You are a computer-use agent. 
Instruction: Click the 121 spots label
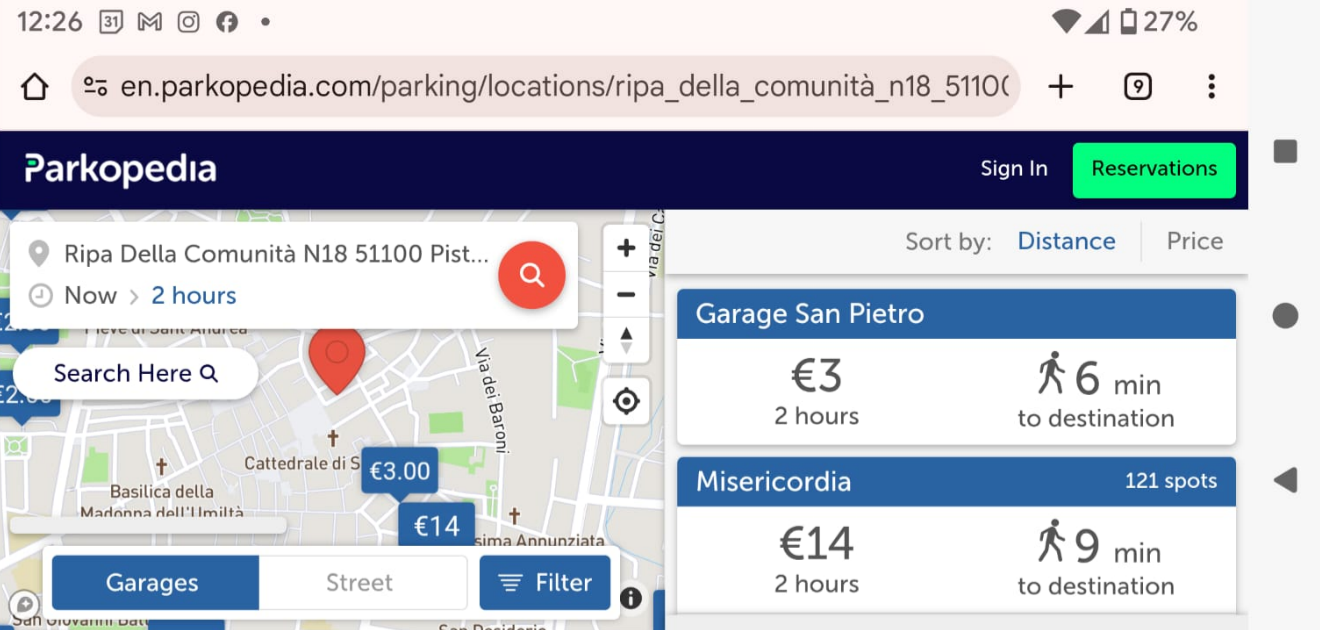pyautogui.click(x=1171, y=481)
